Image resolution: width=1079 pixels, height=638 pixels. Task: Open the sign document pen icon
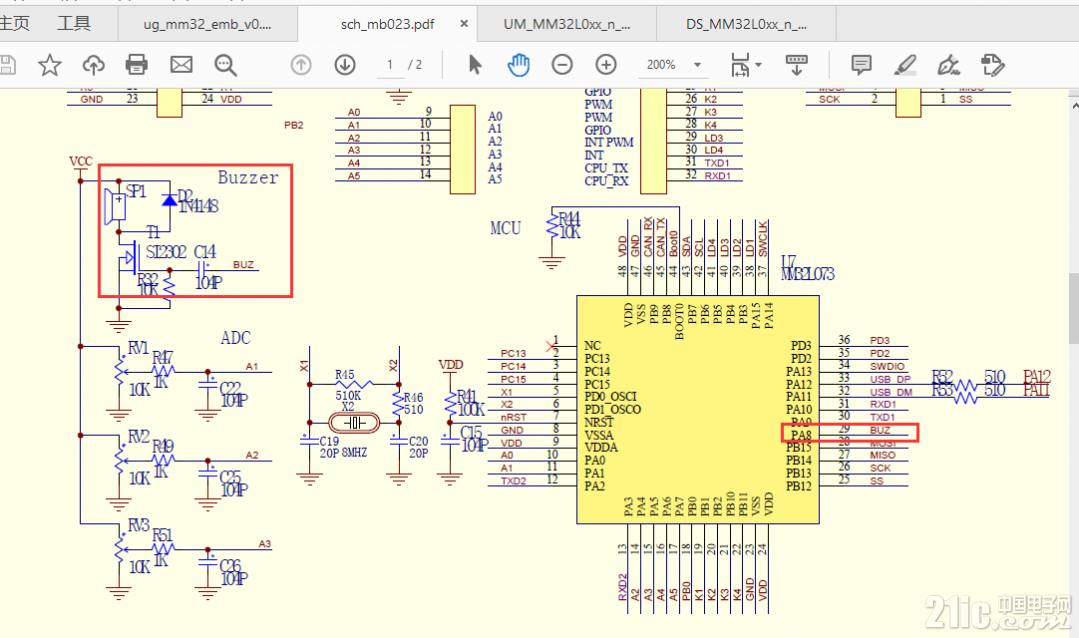click(x=948, y=65)
